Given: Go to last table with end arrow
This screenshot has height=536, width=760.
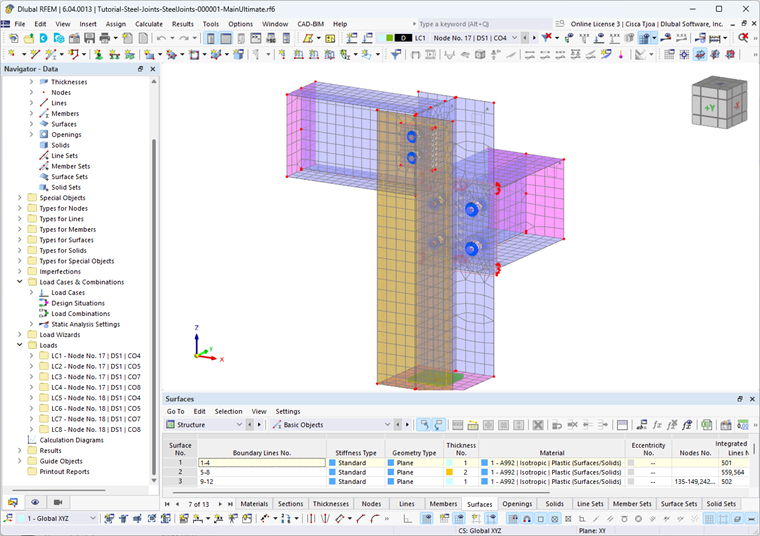Looking at the screenshot, I should point(230,504).
